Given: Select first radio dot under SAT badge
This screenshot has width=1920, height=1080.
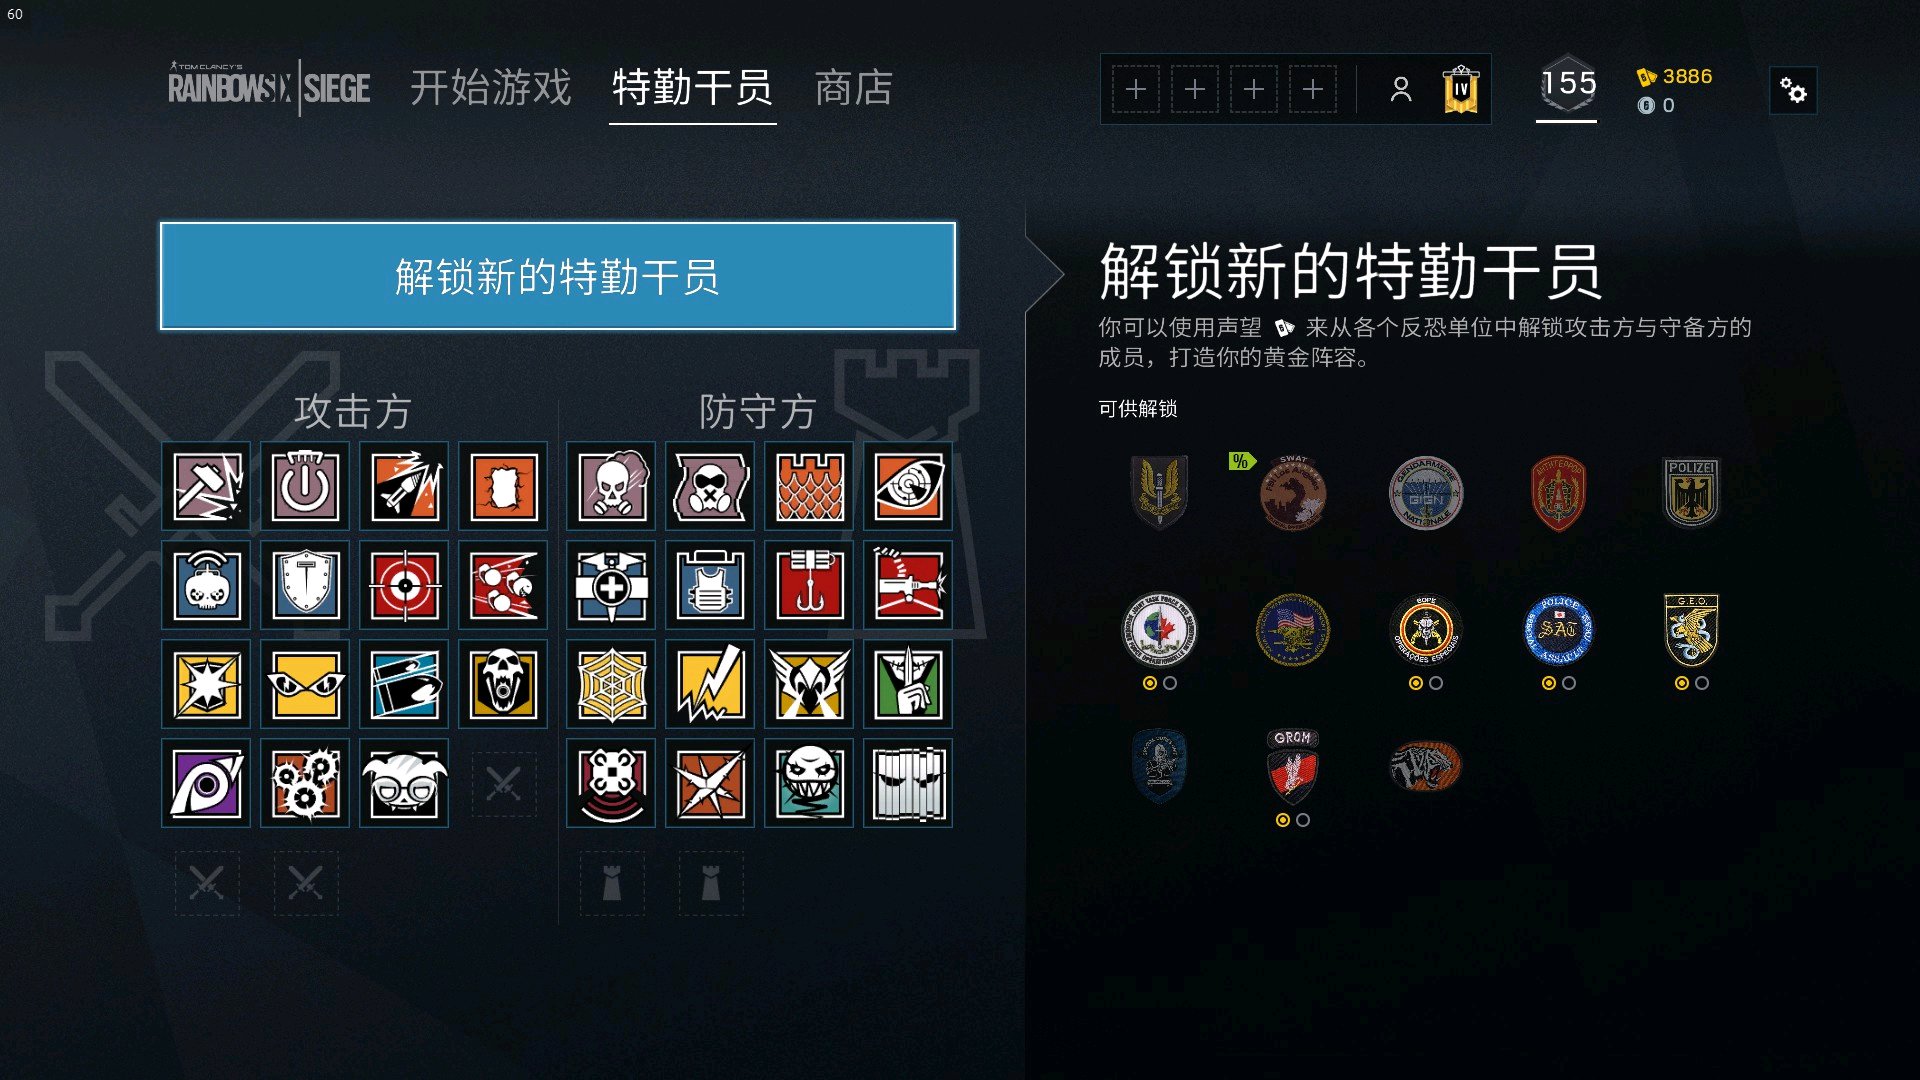Looking at the screenshot, I should point(1549,683).
